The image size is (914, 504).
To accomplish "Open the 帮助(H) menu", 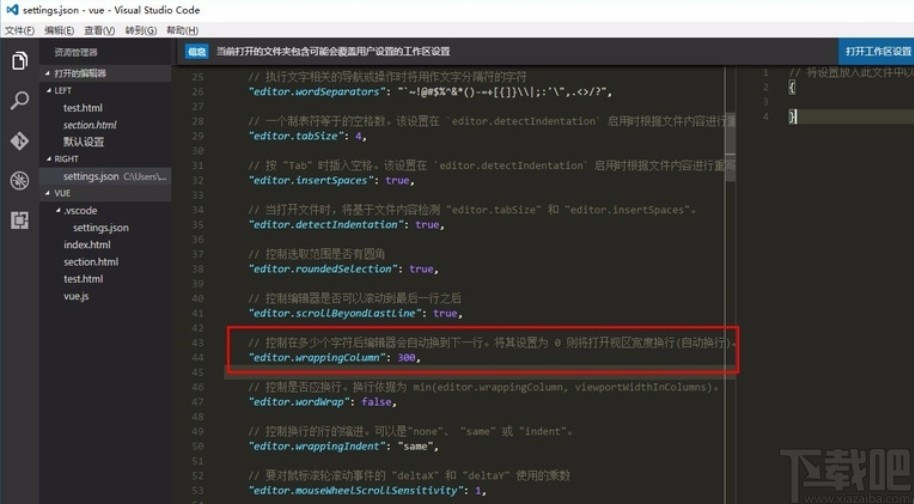I will [x=182, y=30].
